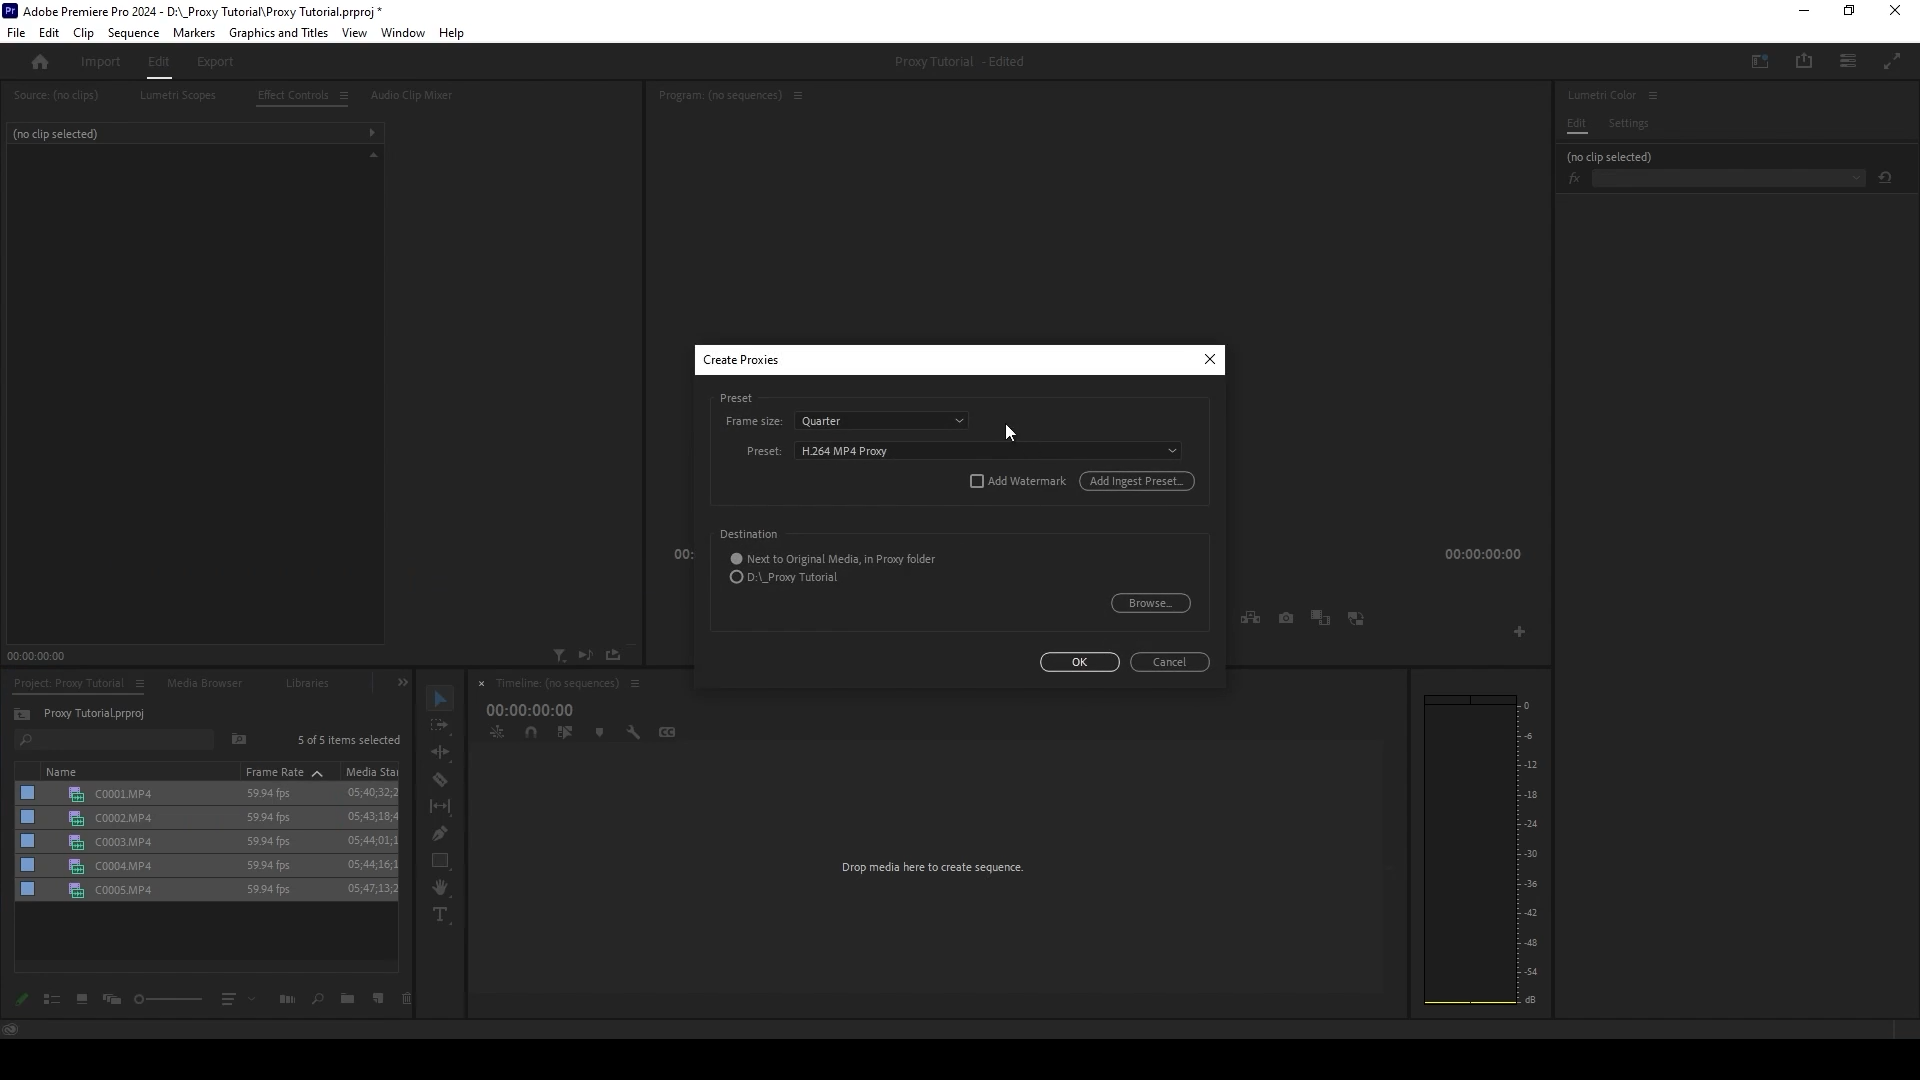
Task: Select the Type tool
Action: pyautogui.click(x=440, y=914)
